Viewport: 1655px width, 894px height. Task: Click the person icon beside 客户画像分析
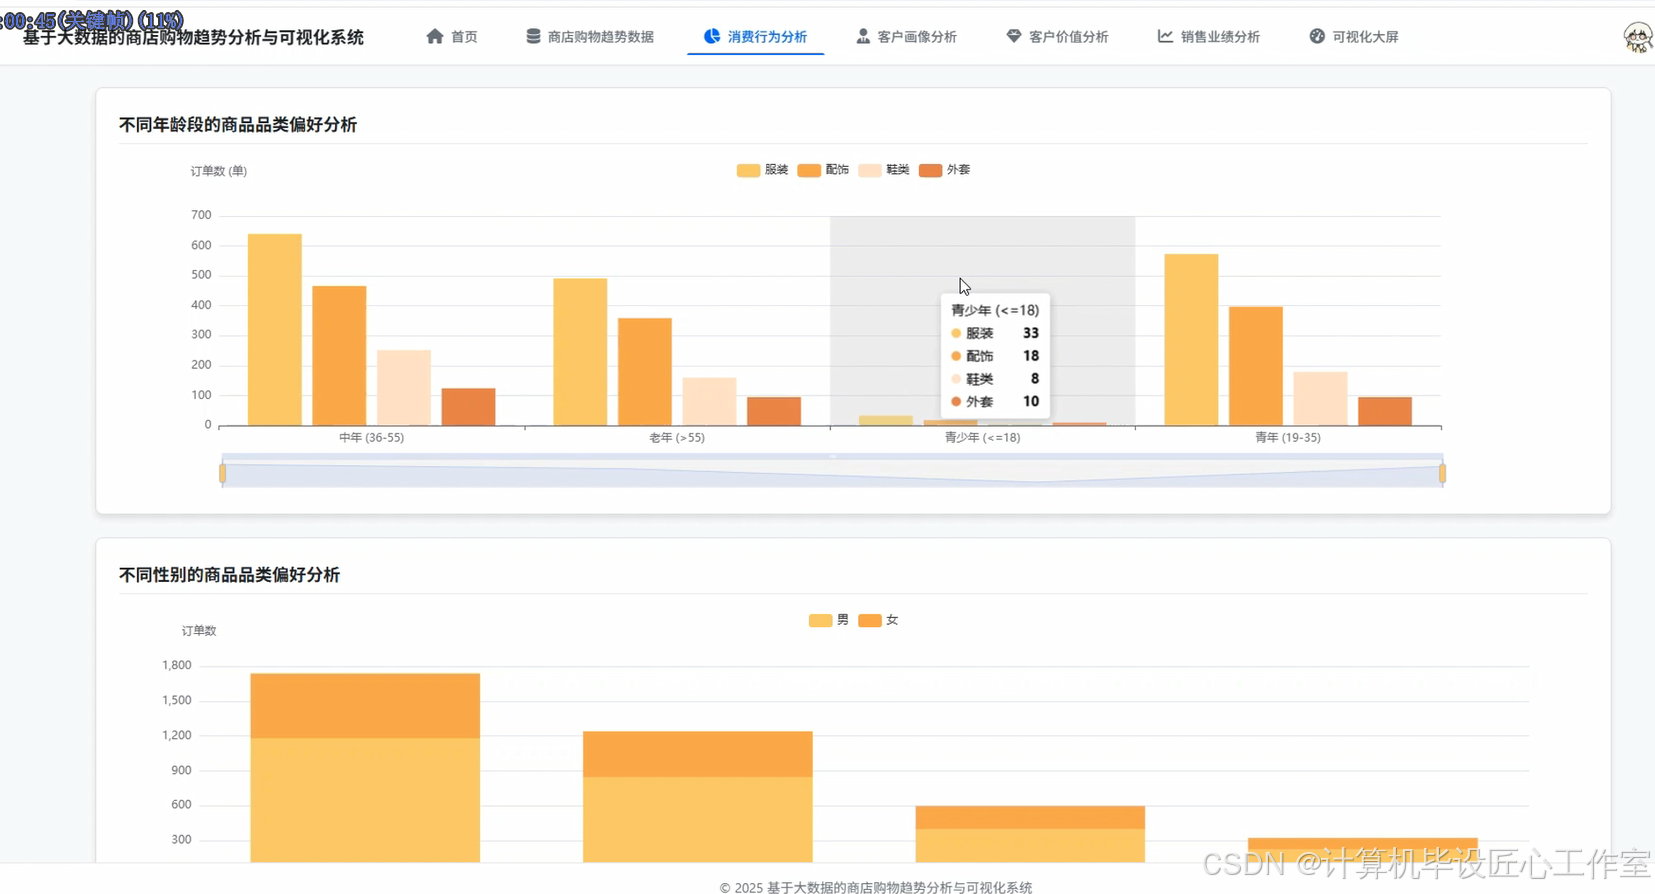point(863,36)
